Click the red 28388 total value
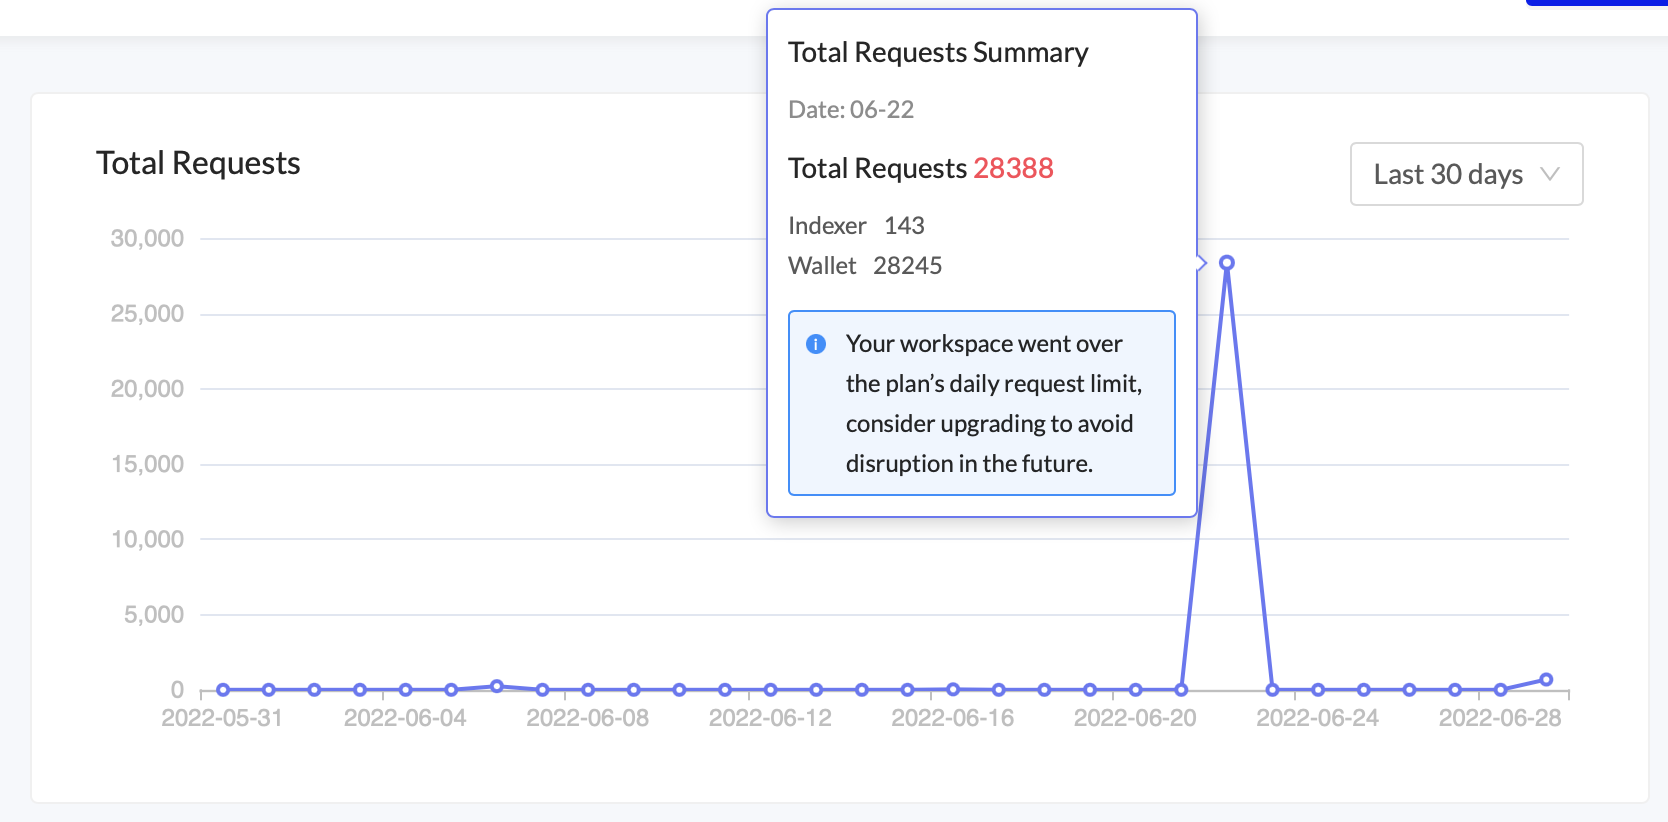 coord(1013,168)
